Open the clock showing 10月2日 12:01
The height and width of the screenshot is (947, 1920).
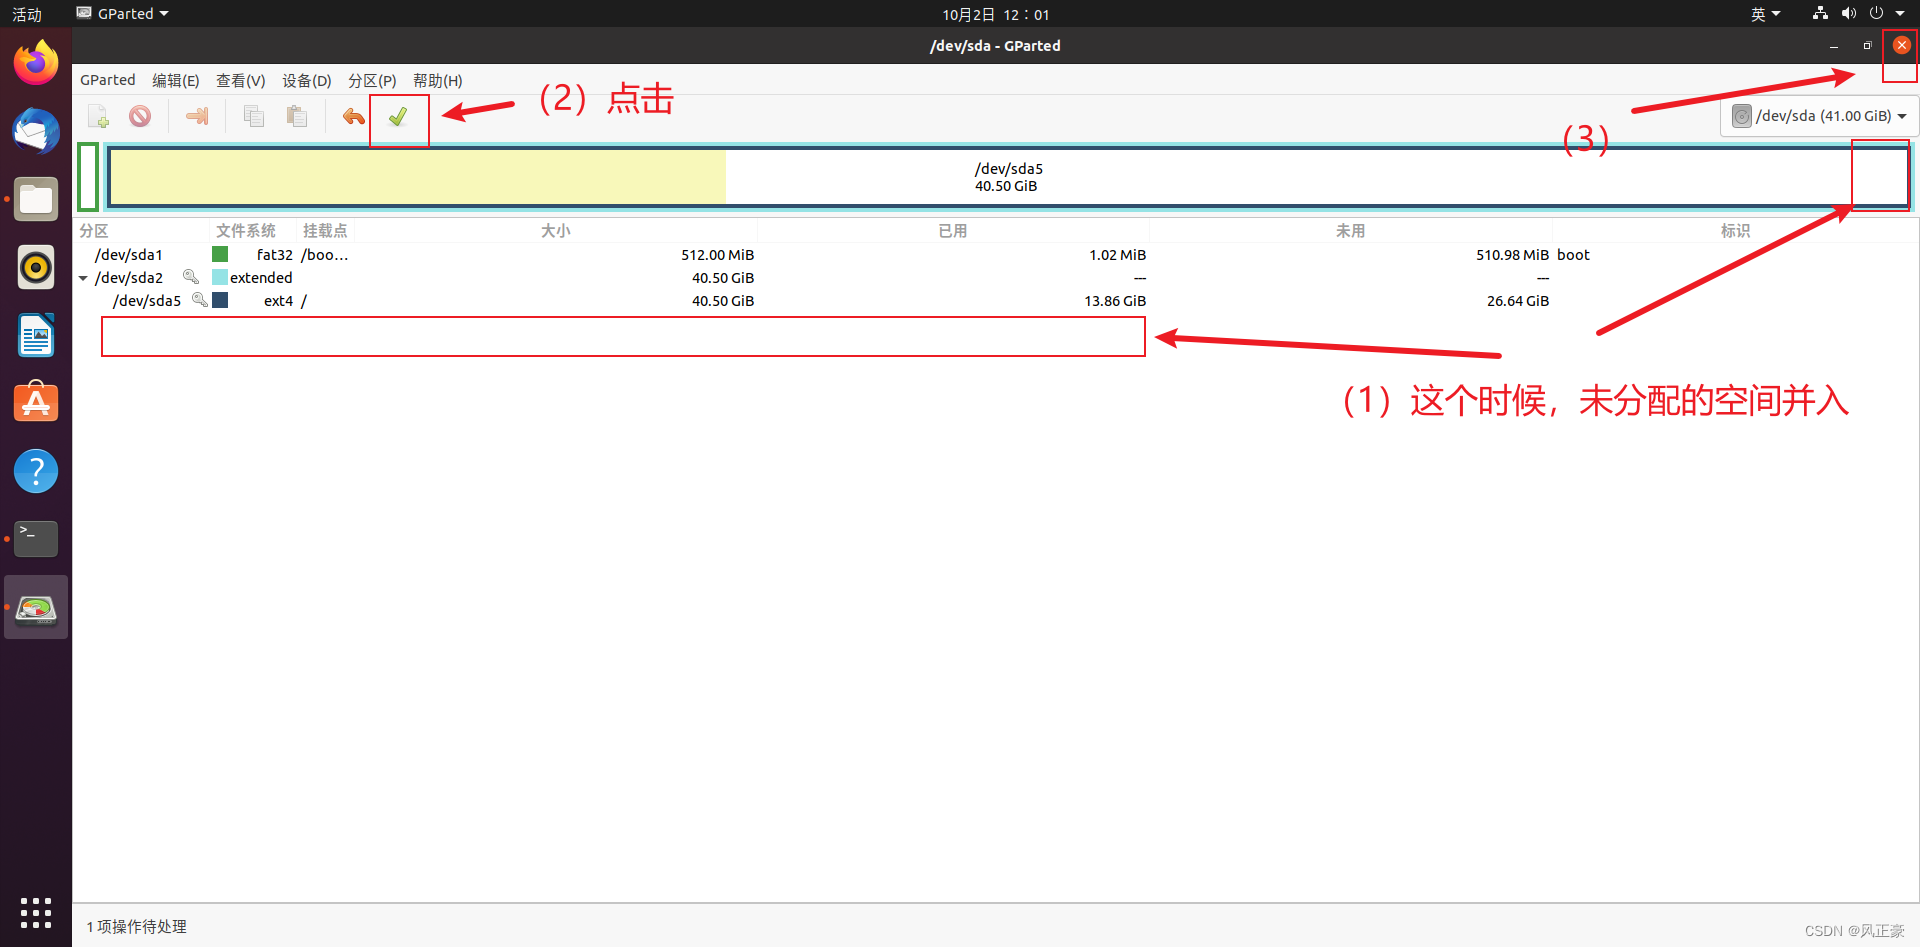(996, 14)
